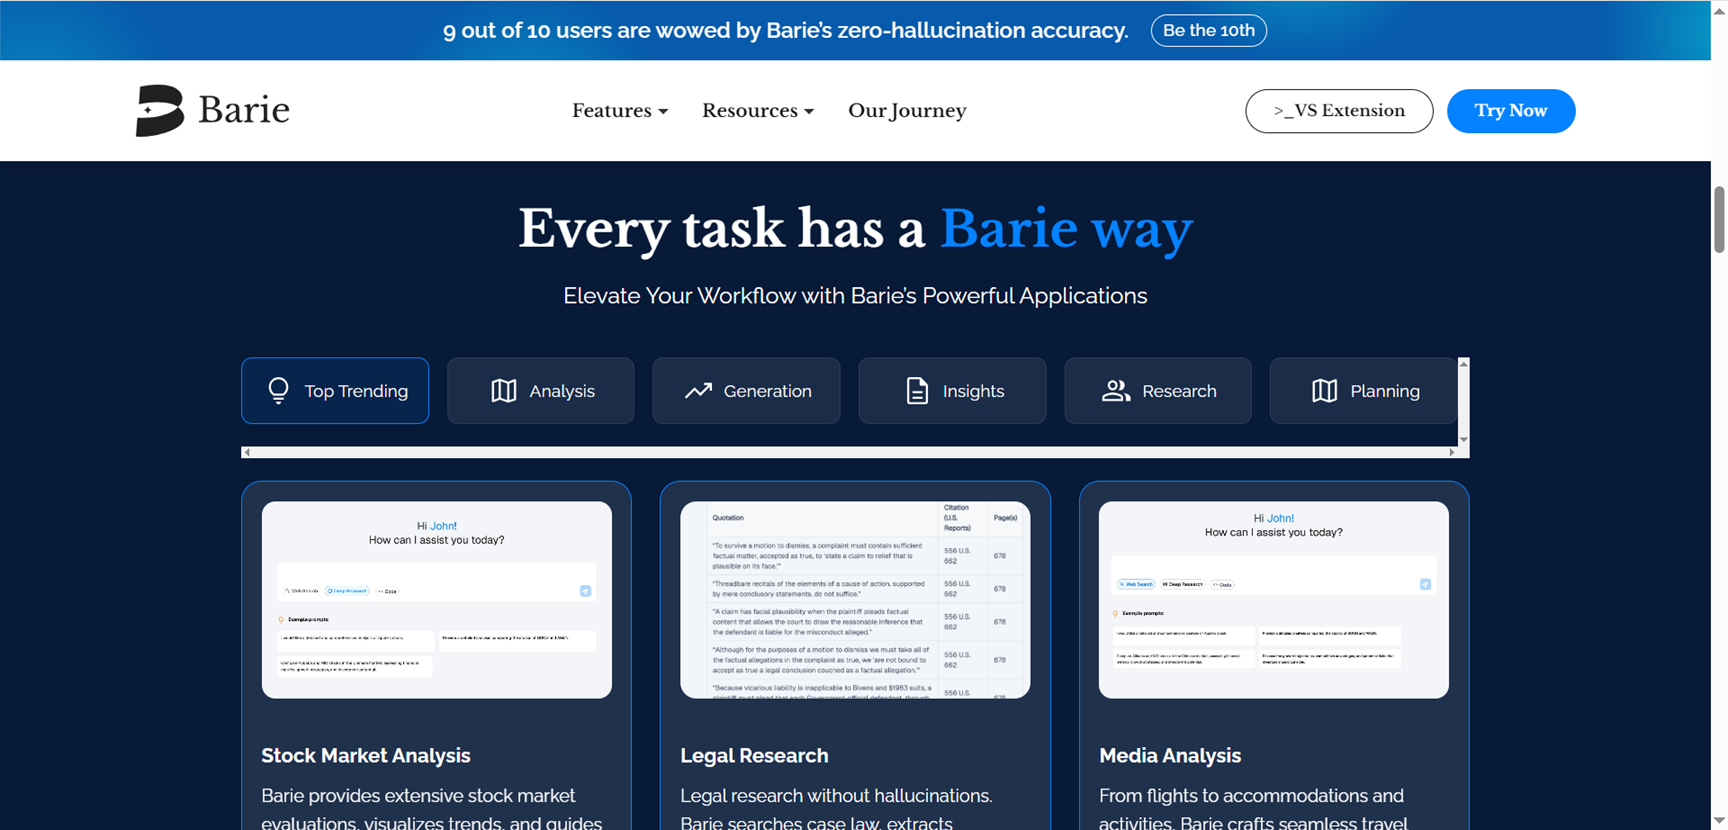Select the Top Trending tab
The height and width of the screenshot is (830, 1728).
(335, 391)
